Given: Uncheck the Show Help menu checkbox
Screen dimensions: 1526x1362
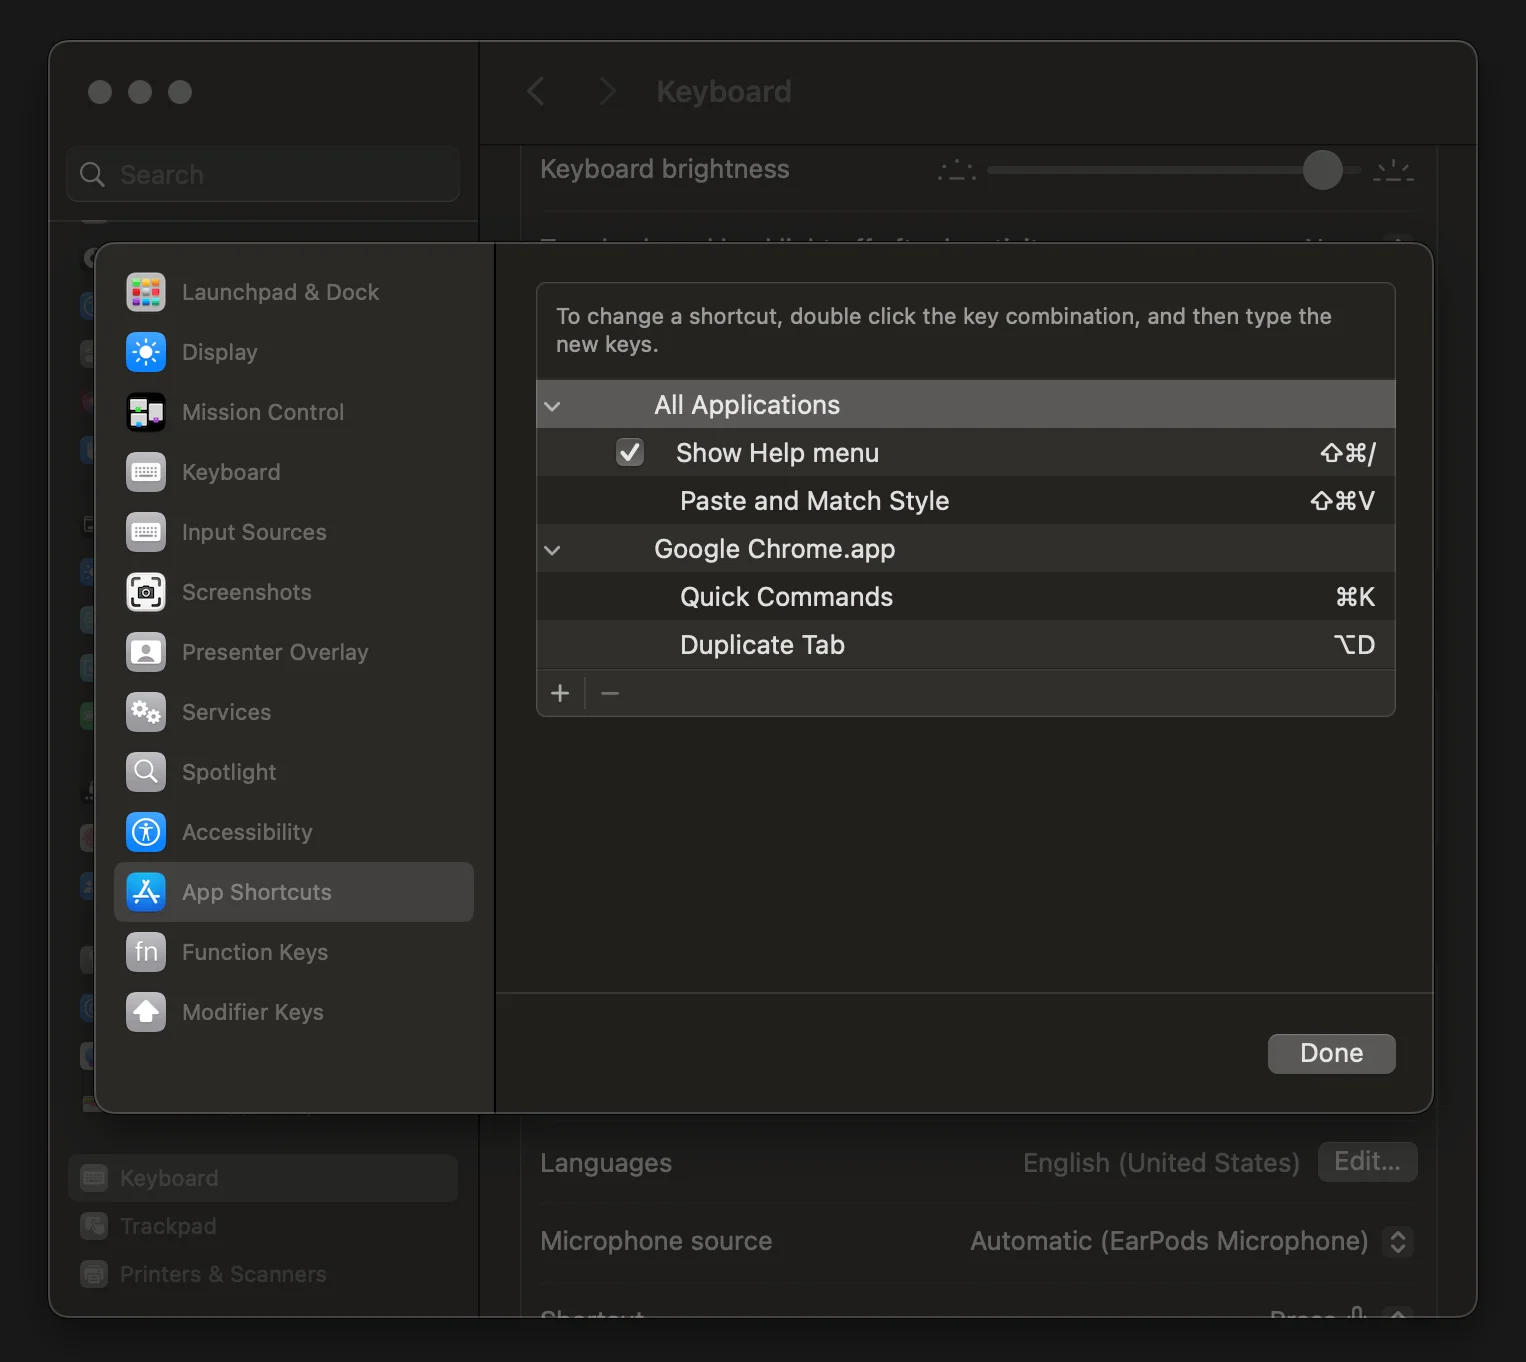Looking at the screenshot, I should click(630, 453).
